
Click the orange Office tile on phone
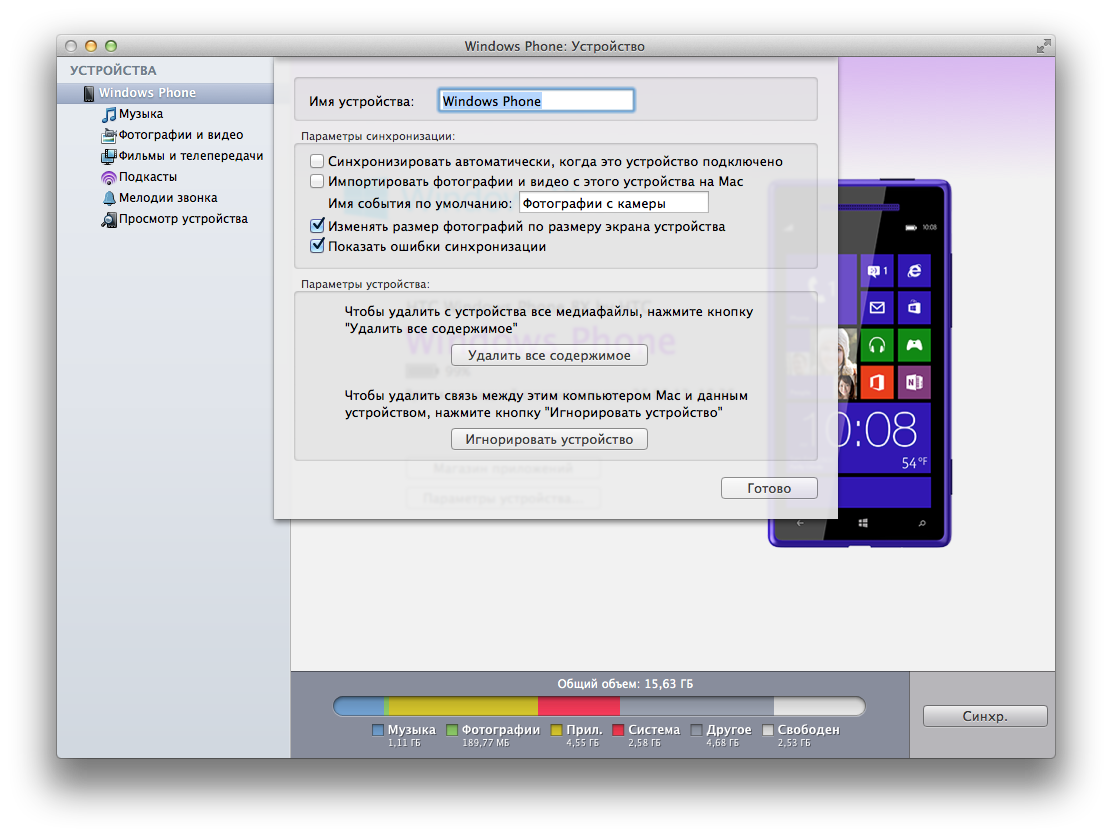pos(877,382)
